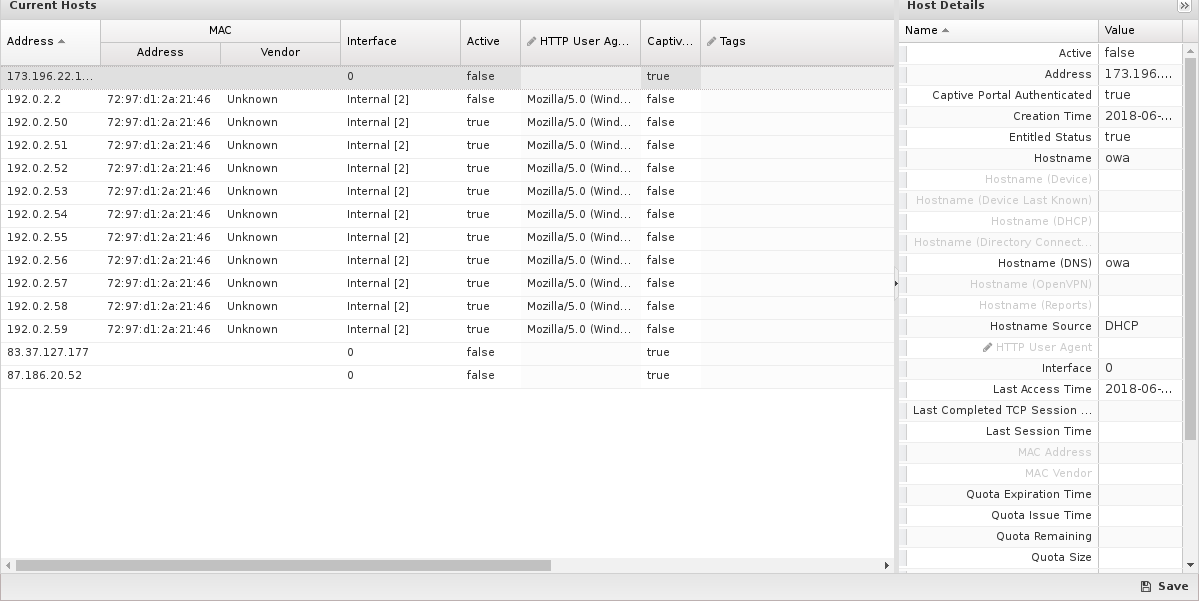Click the Captive cell for 87.186.20.52
Screen dimensions: 1199x601
pyautogui.click(x=670, y=375)
